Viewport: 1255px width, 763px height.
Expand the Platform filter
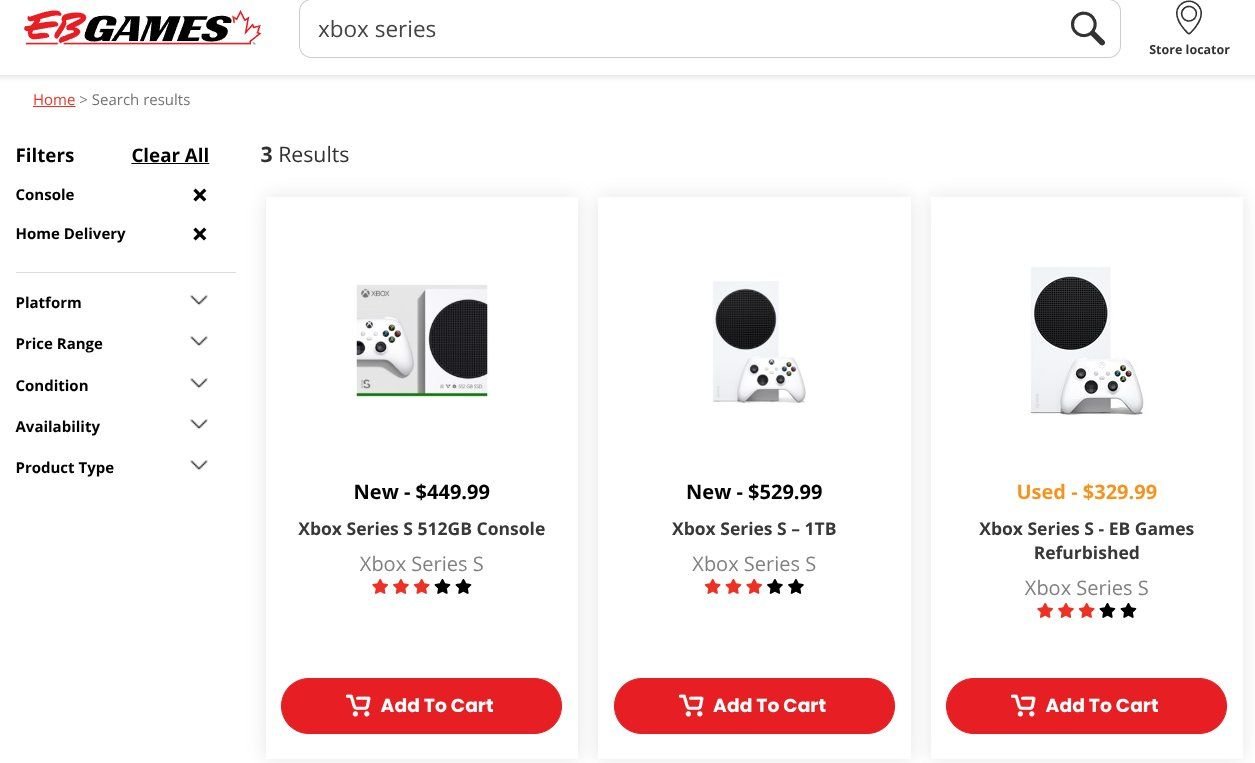[x=199, y=301]
